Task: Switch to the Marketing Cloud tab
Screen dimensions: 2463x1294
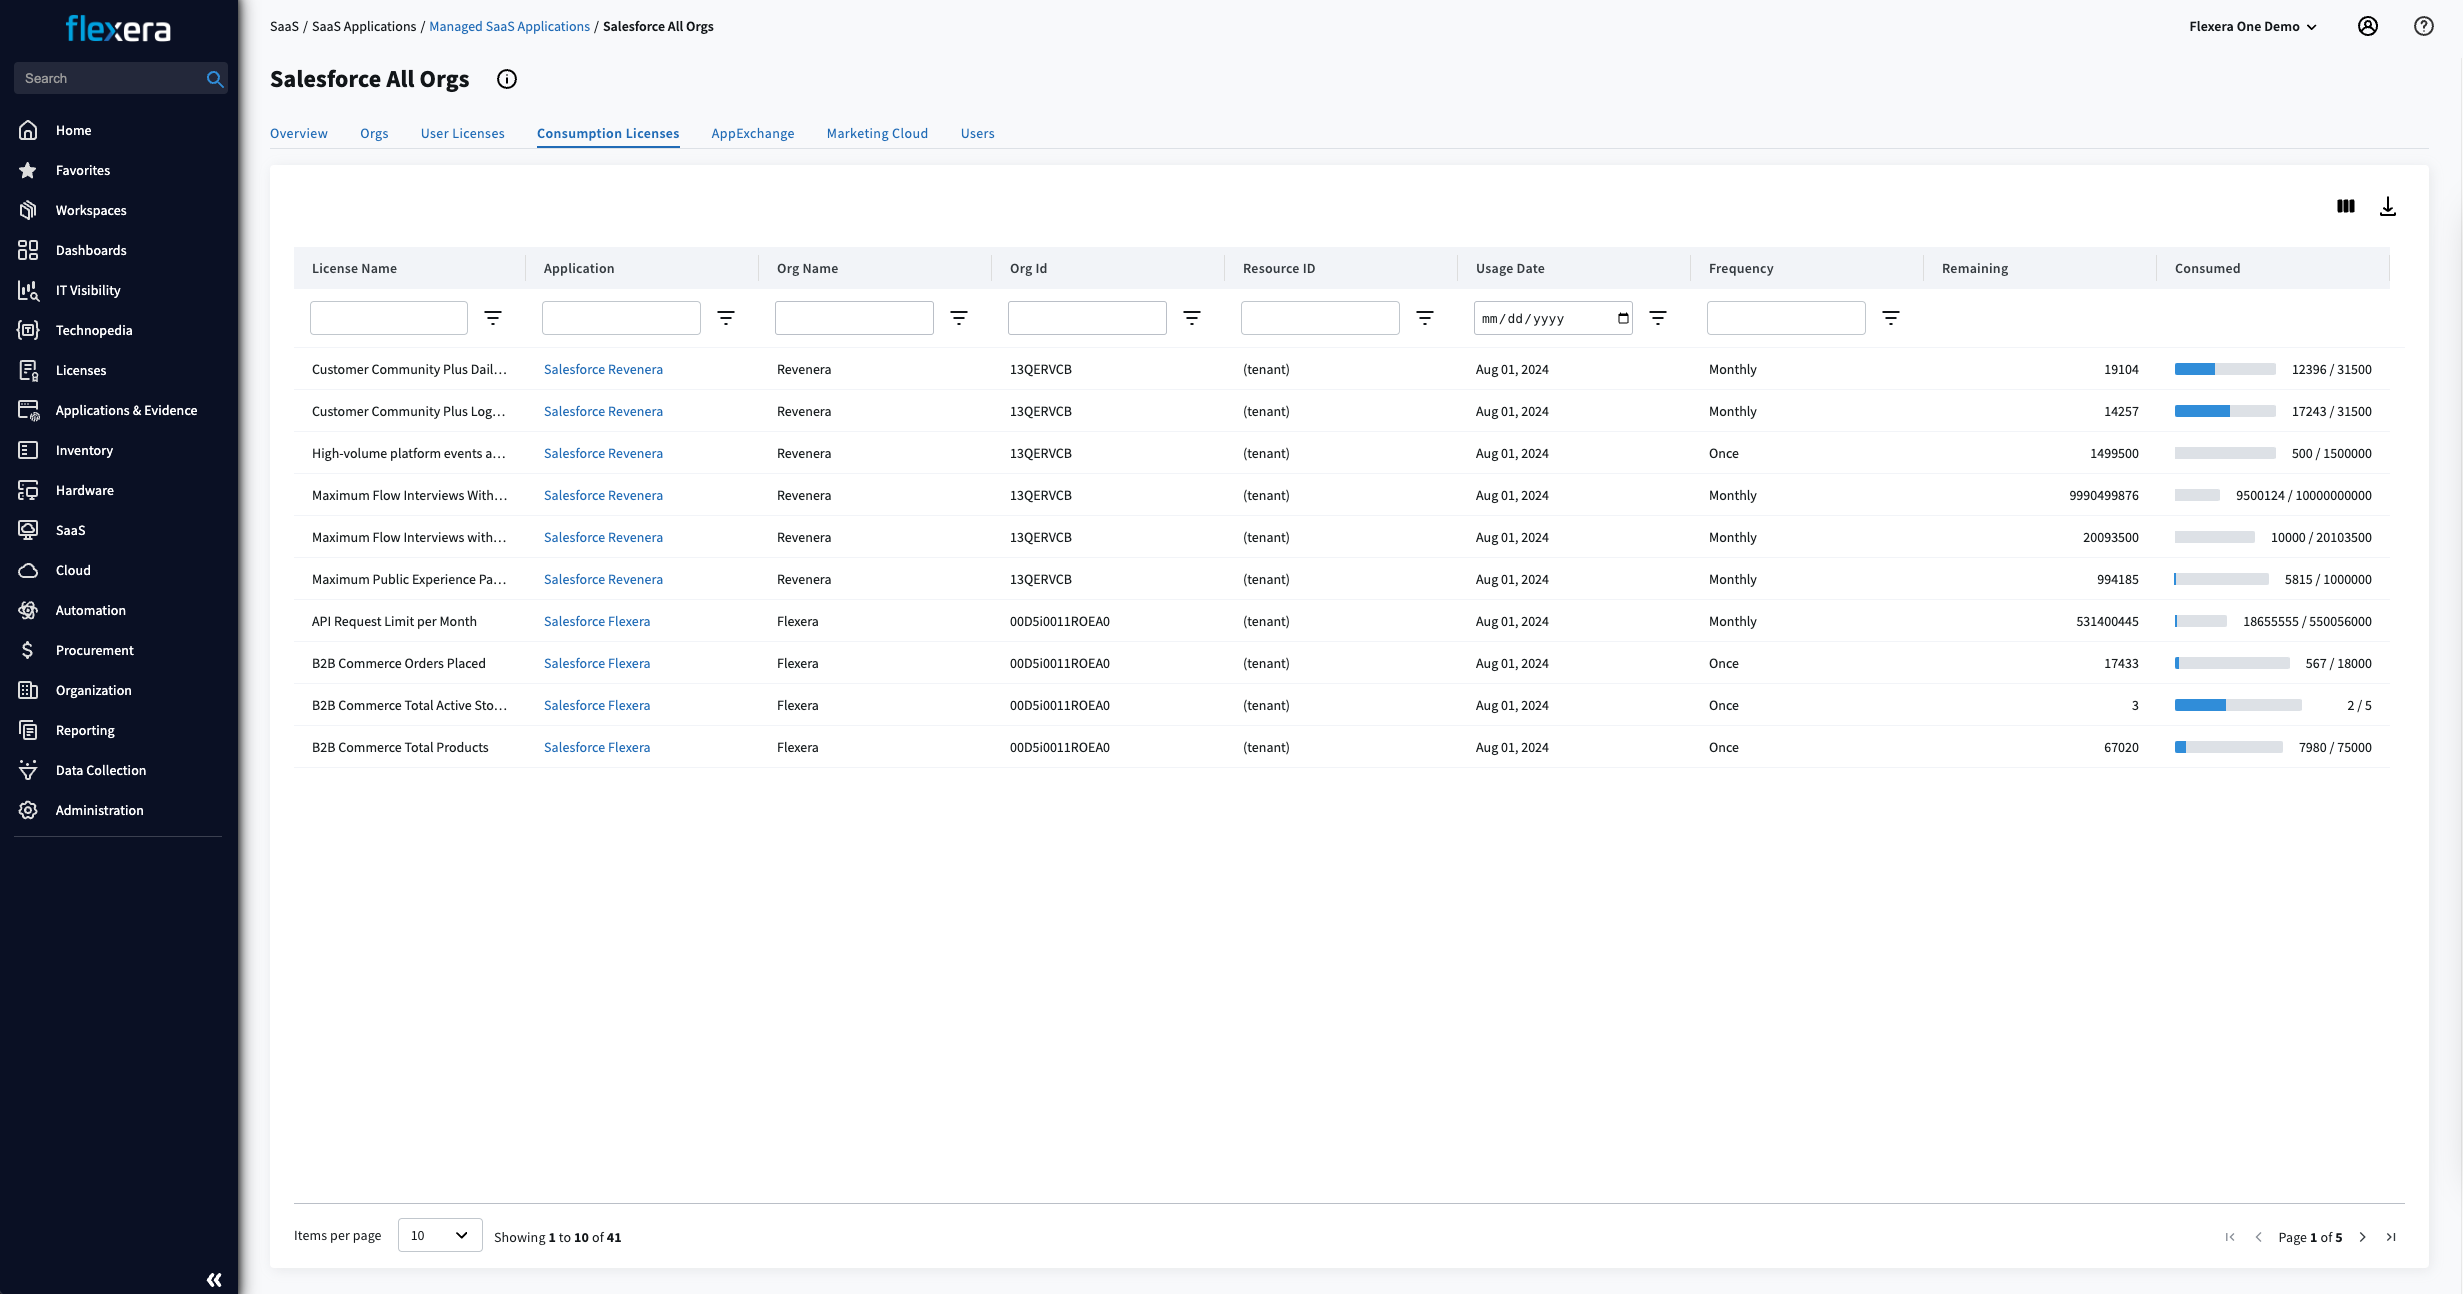Action: (877, 133)
